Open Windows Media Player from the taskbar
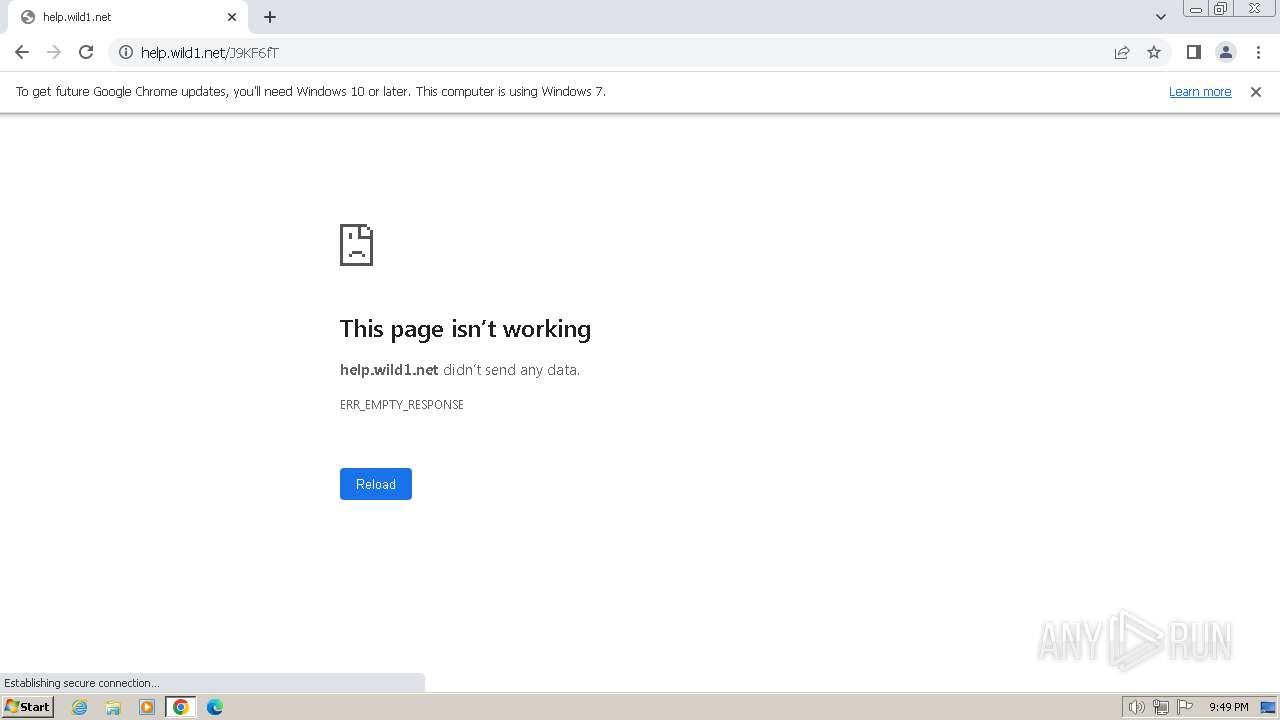 [147, 707]
